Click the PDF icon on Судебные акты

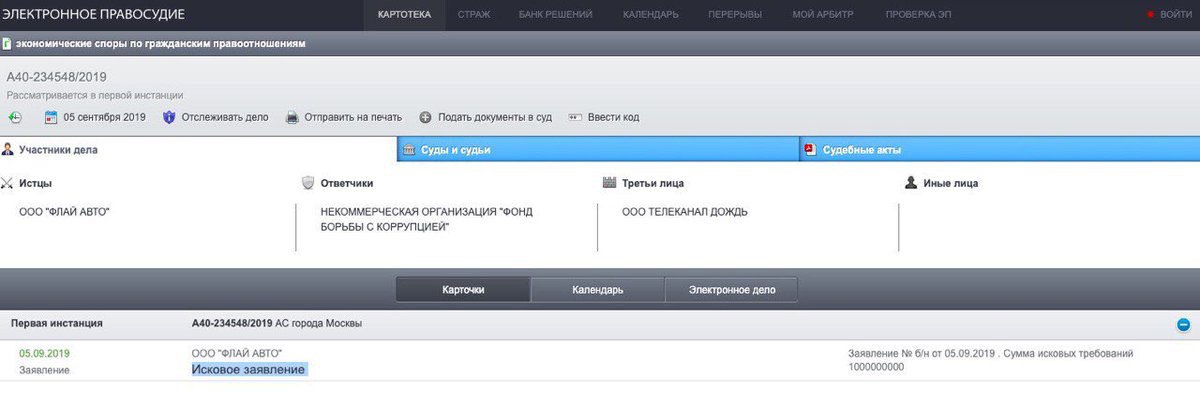(x=810, y=150)
